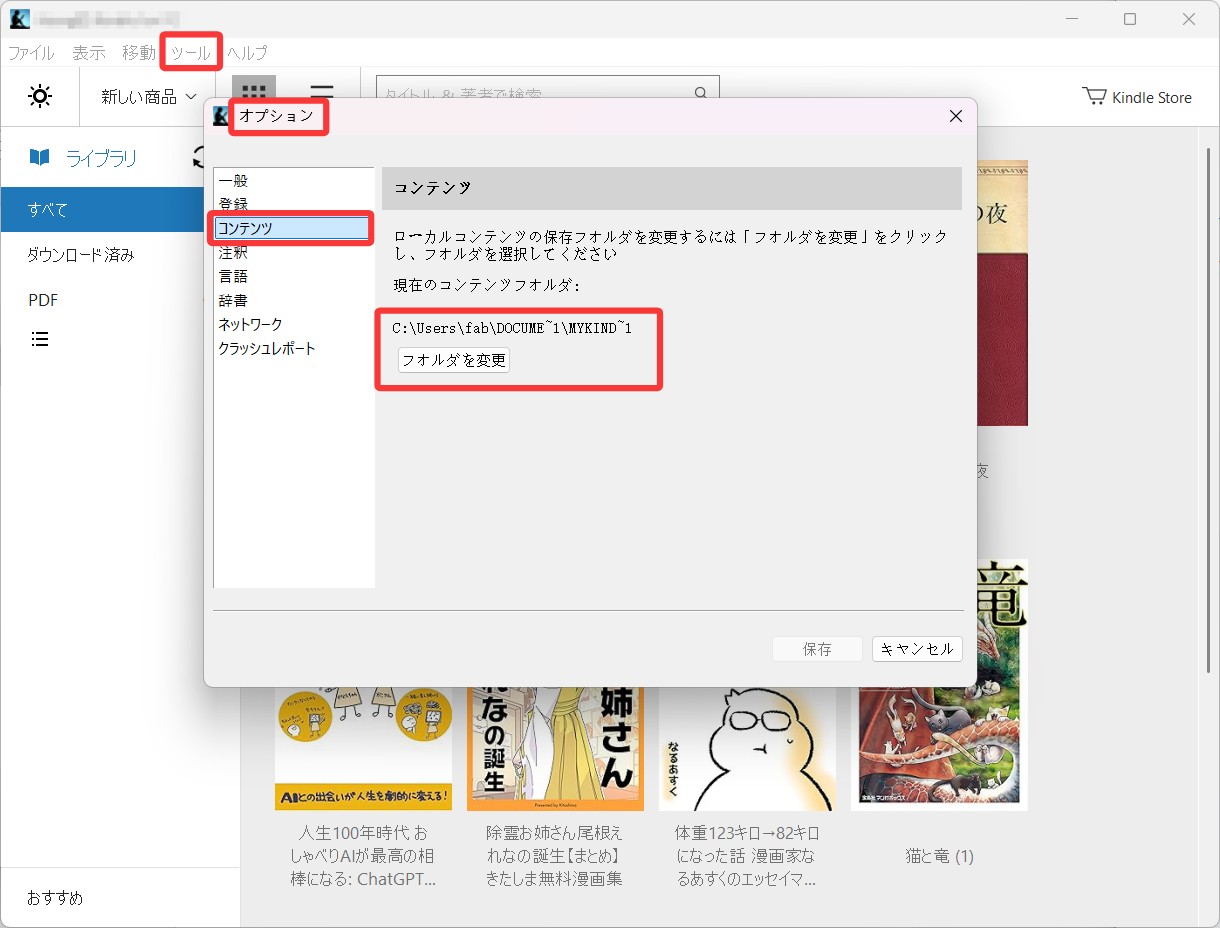Open the Kindle Store cart icon
Viewport: 1220px width, 928px height.
pyautogui.click(x=1094, y=97)
